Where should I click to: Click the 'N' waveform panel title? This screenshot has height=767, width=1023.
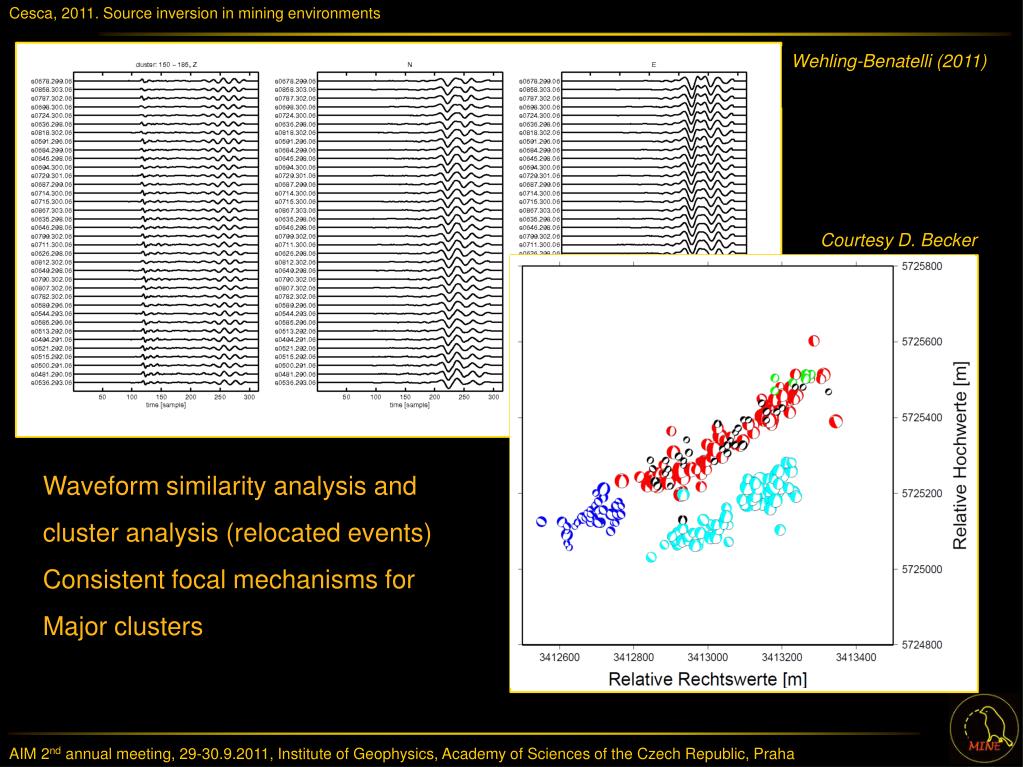410,65
